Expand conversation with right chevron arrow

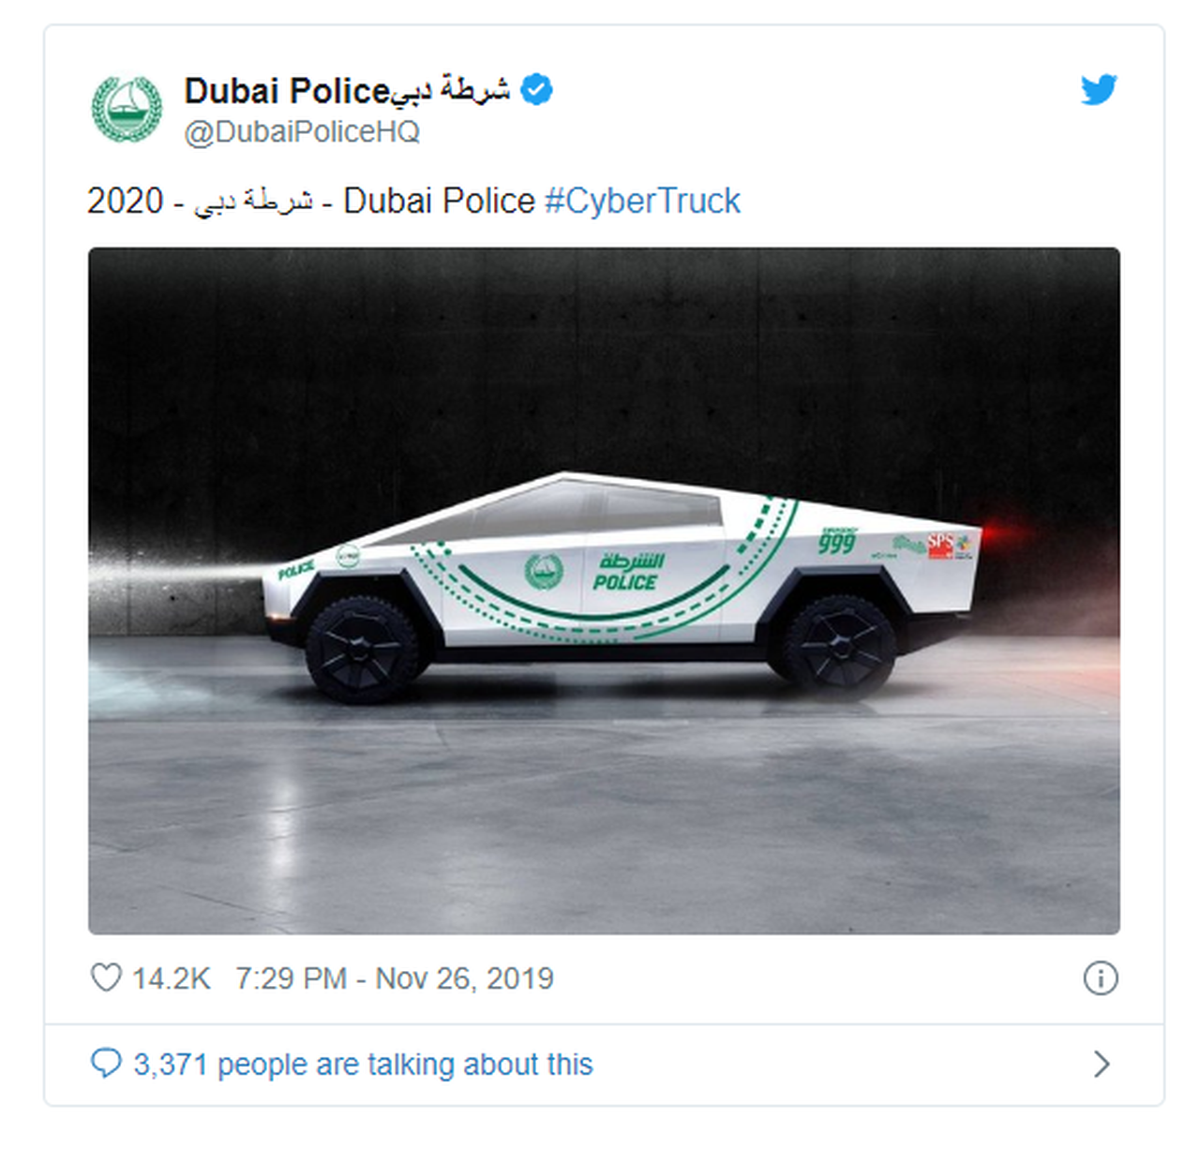(x=1101, y=1064)
